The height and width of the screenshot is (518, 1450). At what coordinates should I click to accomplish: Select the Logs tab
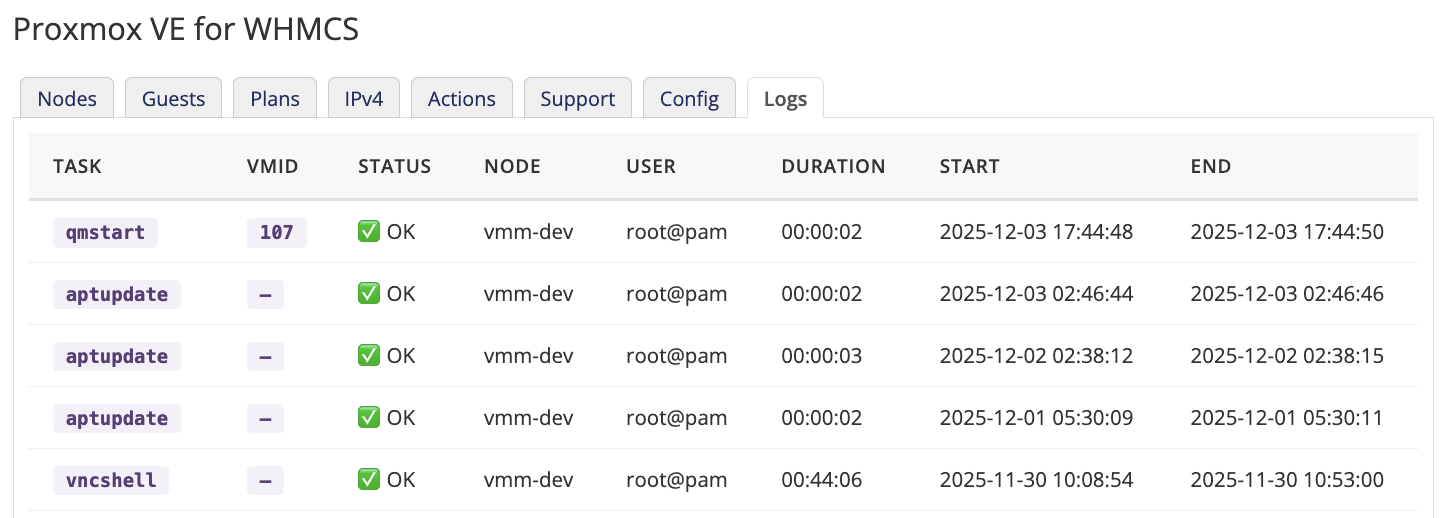click(x=785, y=99)
